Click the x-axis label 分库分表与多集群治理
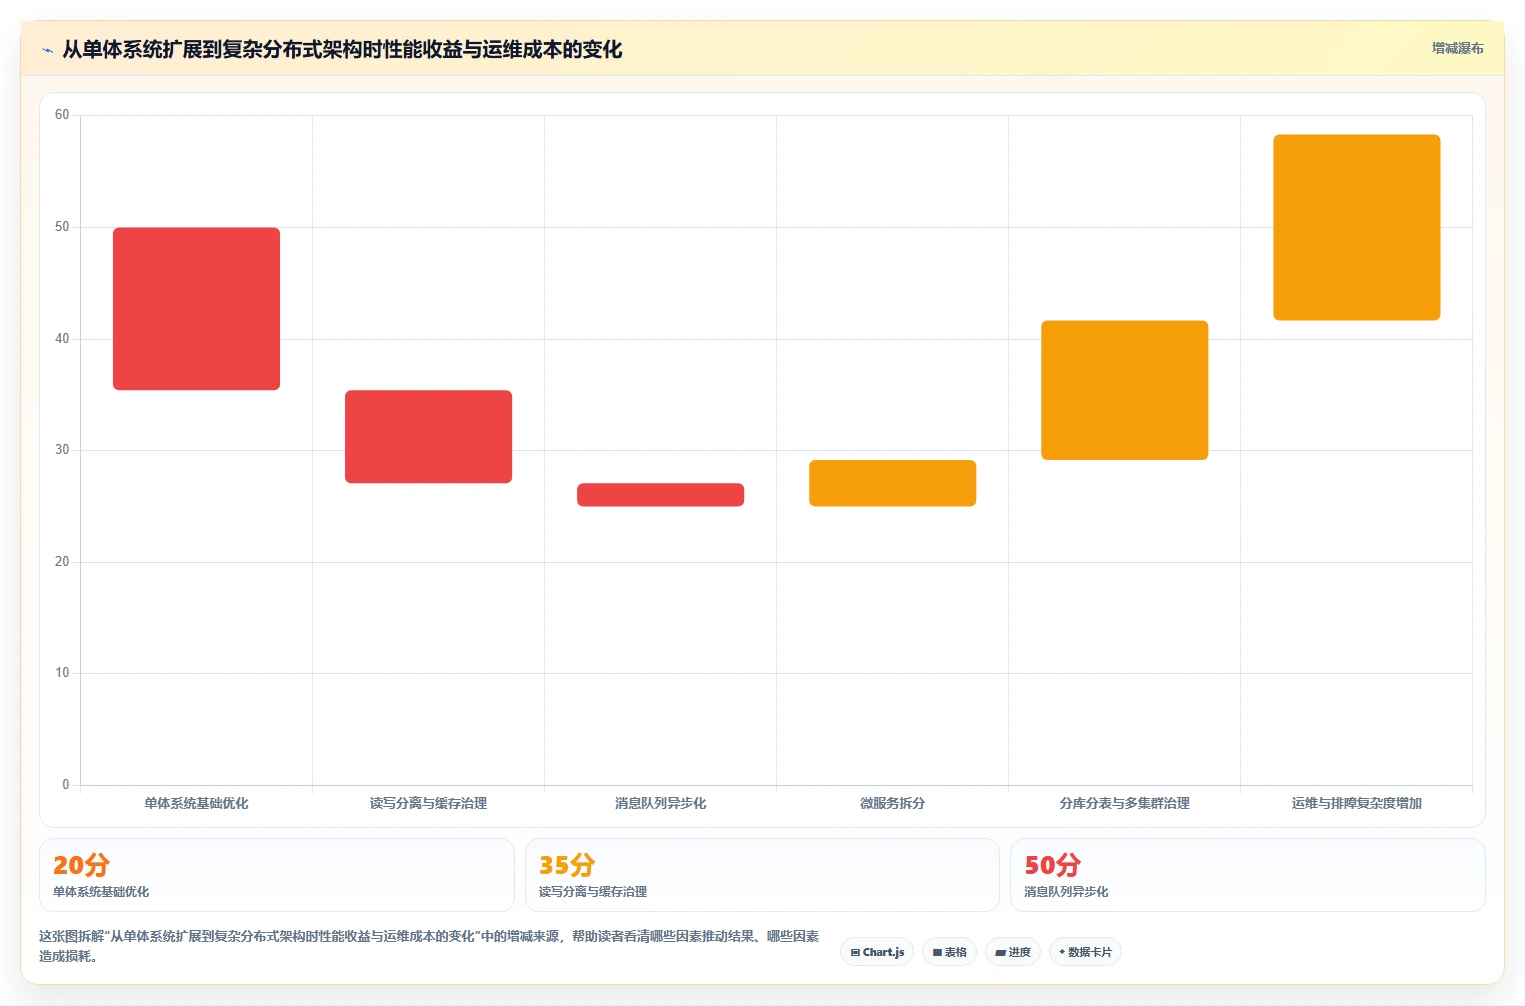Viewport: 1525px width, 1006px height. point(1124,803)
